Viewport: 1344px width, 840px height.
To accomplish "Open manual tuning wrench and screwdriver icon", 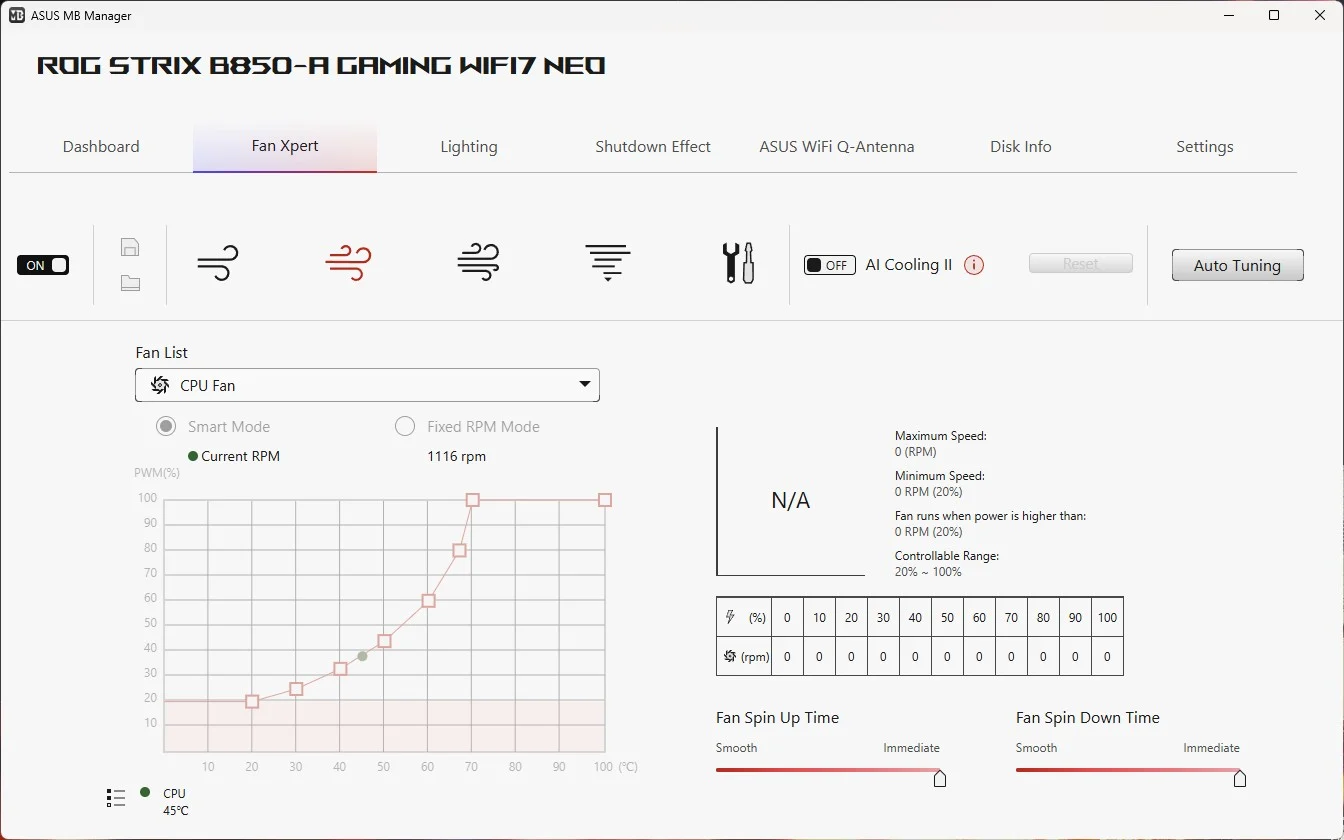I will [738, 263].
